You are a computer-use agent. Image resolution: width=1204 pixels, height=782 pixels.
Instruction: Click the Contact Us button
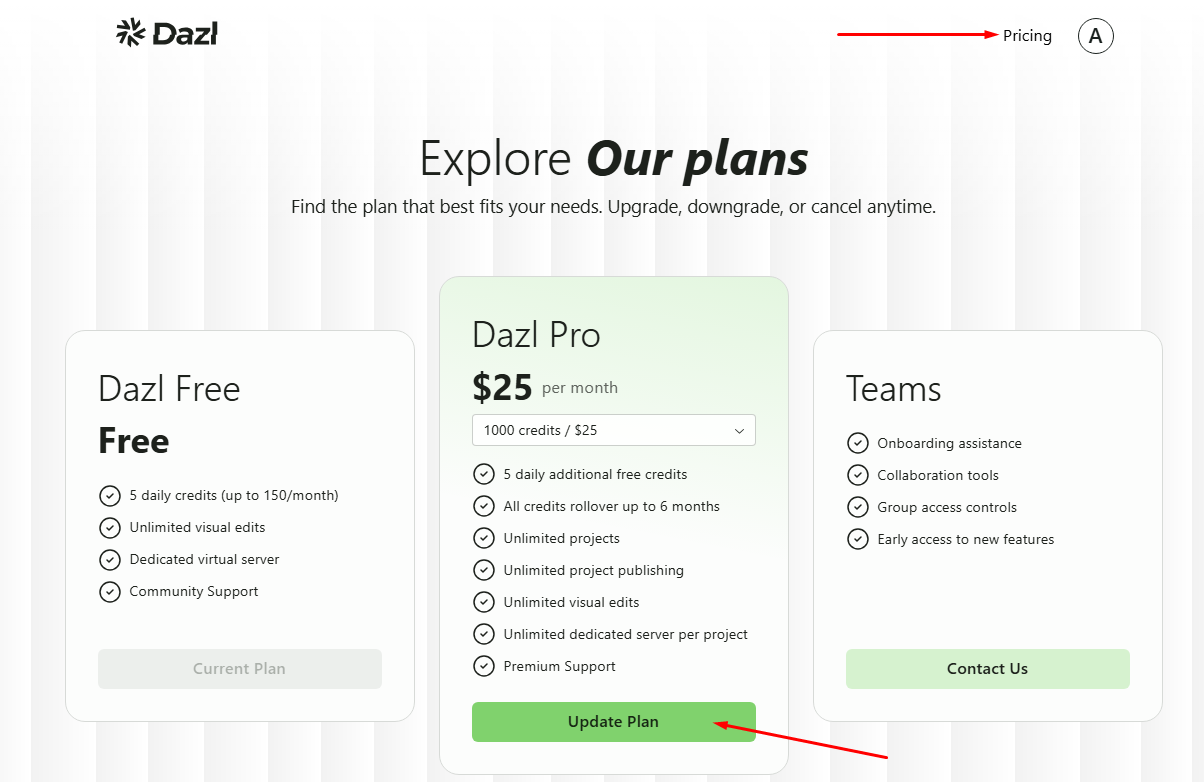coord(987,669)
